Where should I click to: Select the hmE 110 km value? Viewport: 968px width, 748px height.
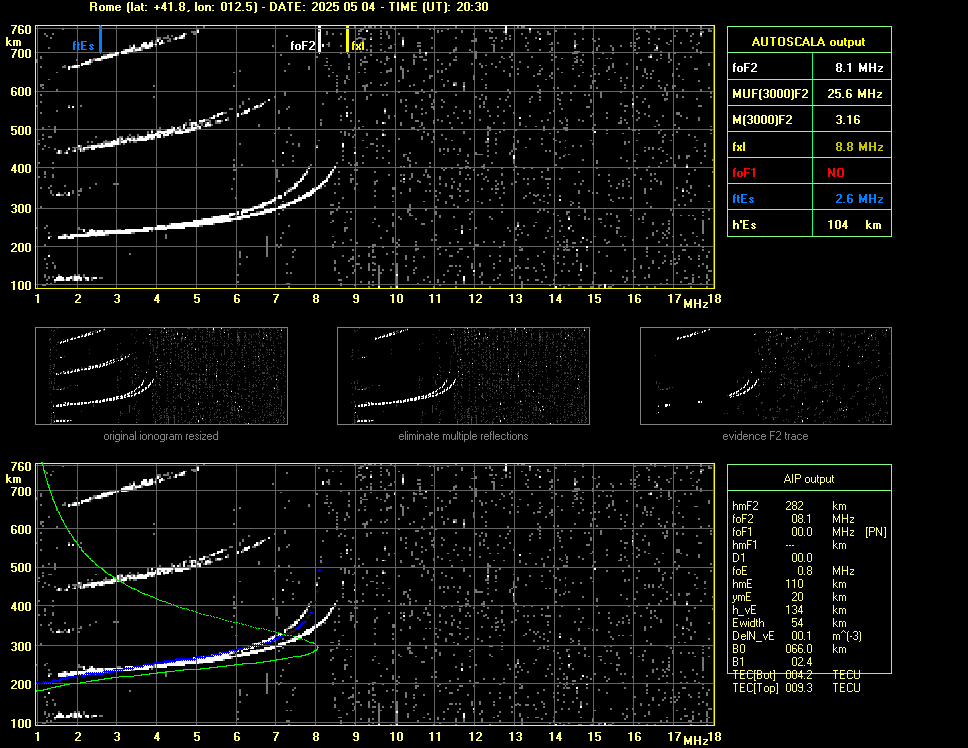pos(816,584)
